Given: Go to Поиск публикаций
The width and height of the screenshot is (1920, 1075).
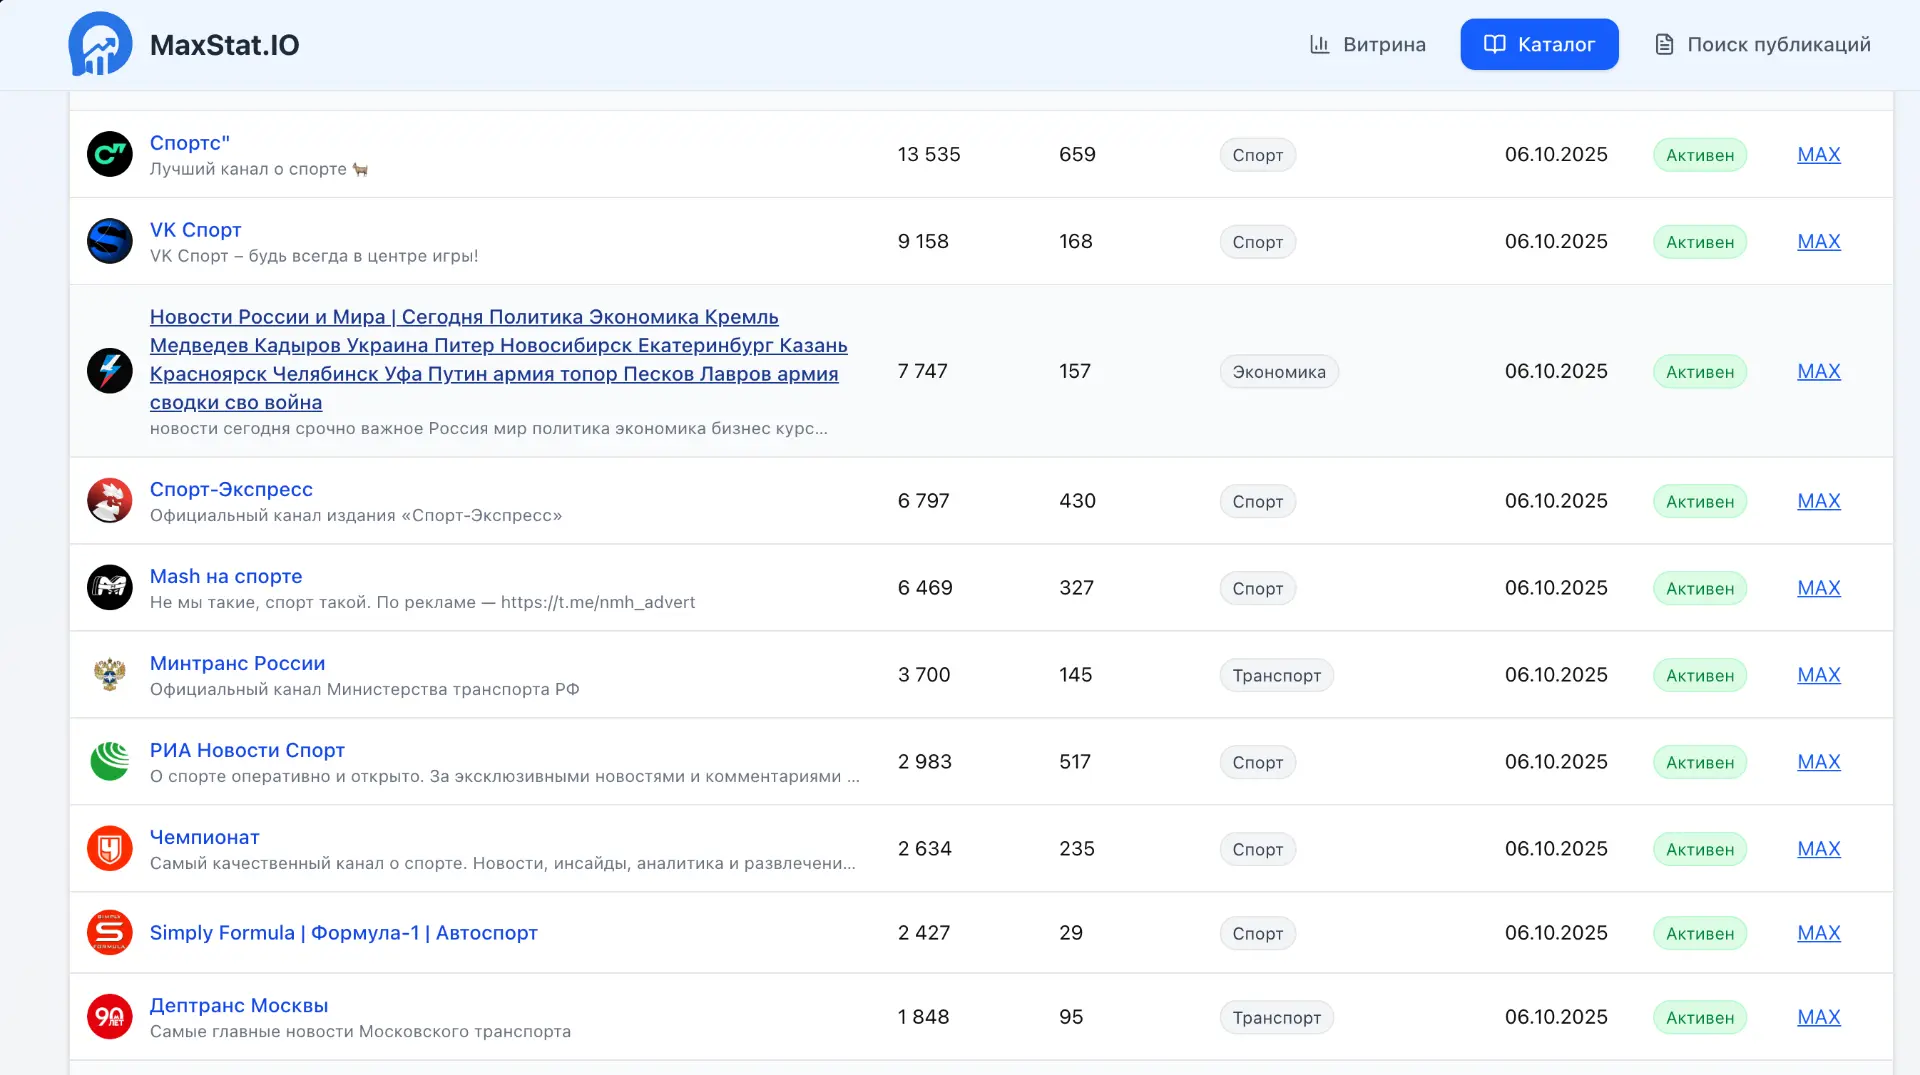Looking at the screenshot, I should (x=1763, y=44).
